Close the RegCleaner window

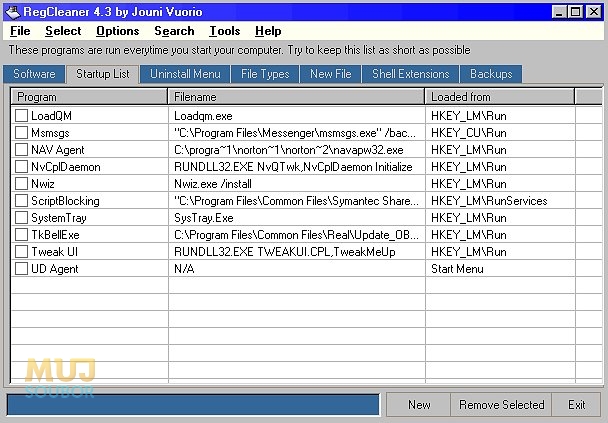click(x=594, y=12)
